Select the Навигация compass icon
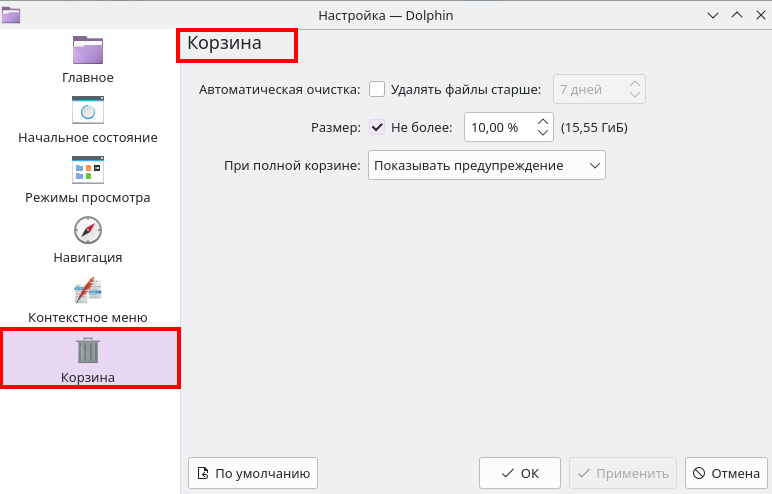772x494 pixels. tap(88, 230)
